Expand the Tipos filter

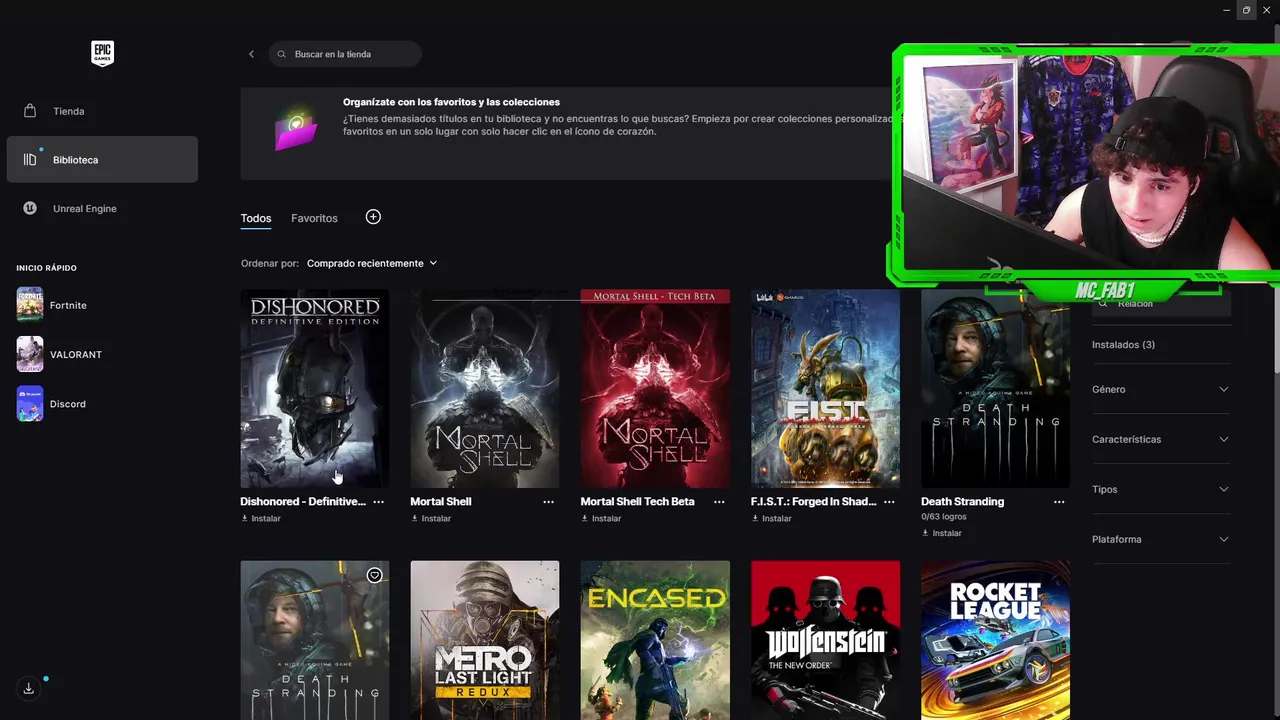(1161, 489)
